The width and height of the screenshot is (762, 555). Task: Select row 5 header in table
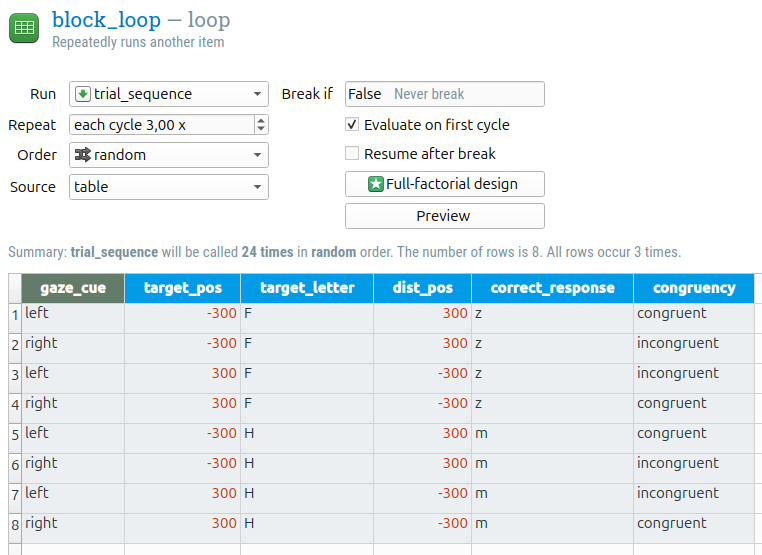coord(14,434)
